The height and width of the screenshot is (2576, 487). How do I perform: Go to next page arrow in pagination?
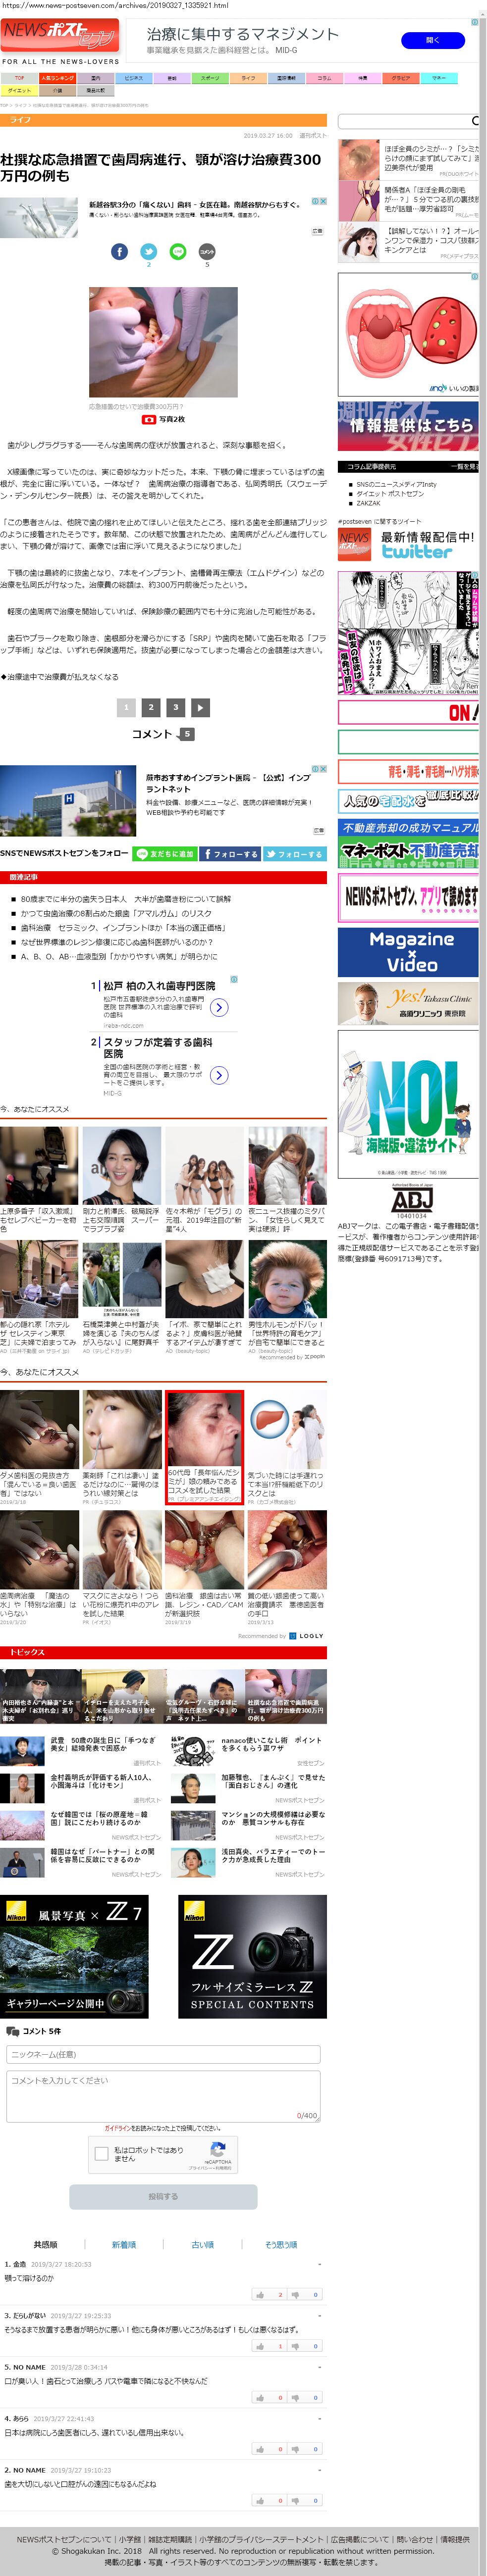pyautogui.click(x=200, y=707)
